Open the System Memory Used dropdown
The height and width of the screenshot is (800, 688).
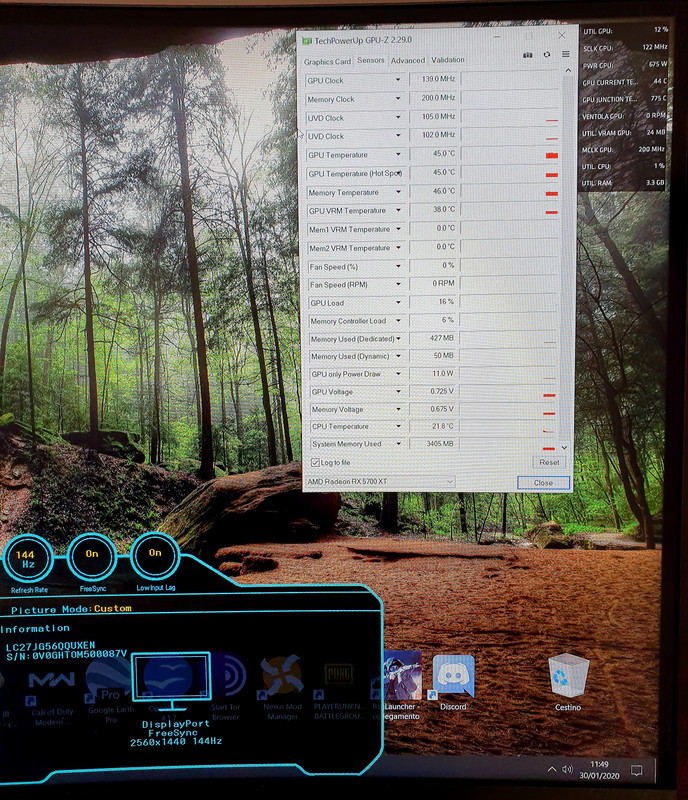pyautogui.click(x=399, y=444)
